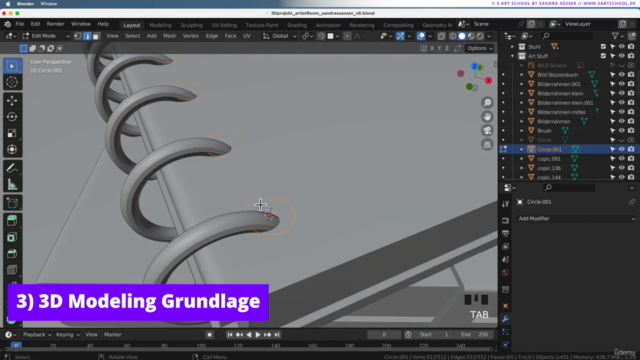This screenshot has height=360, width=640.
Task: Choose the Select Box tool
Action: coord(12,66)
